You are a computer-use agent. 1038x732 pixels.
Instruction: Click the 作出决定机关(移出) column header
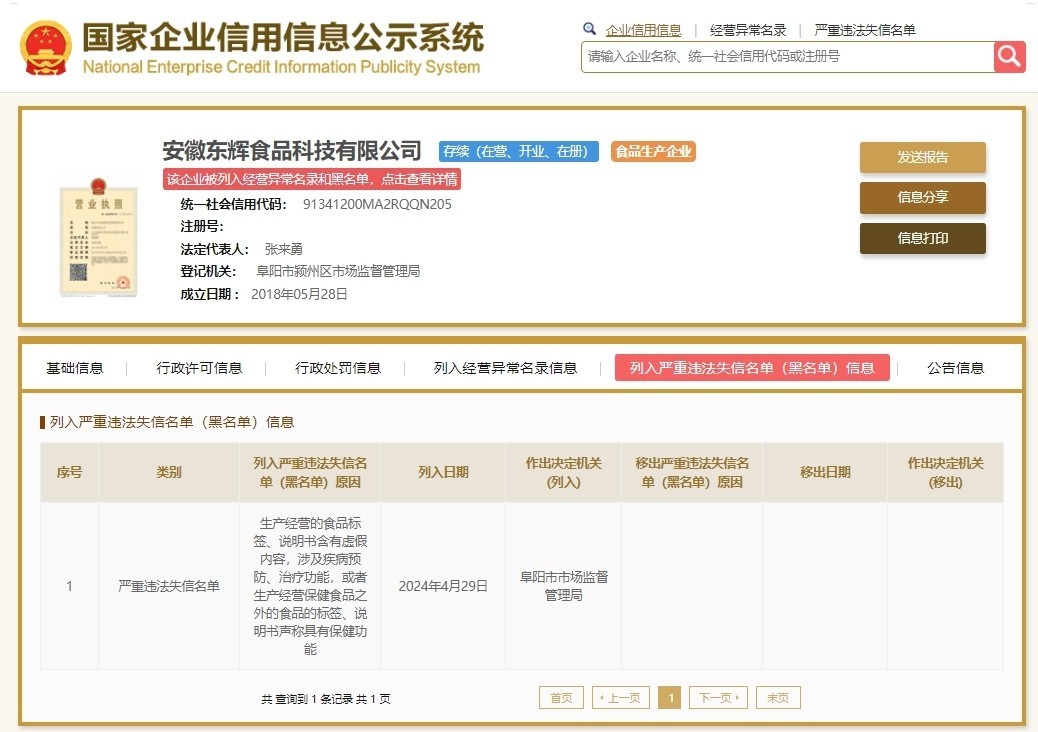click(x=945, y=472)
